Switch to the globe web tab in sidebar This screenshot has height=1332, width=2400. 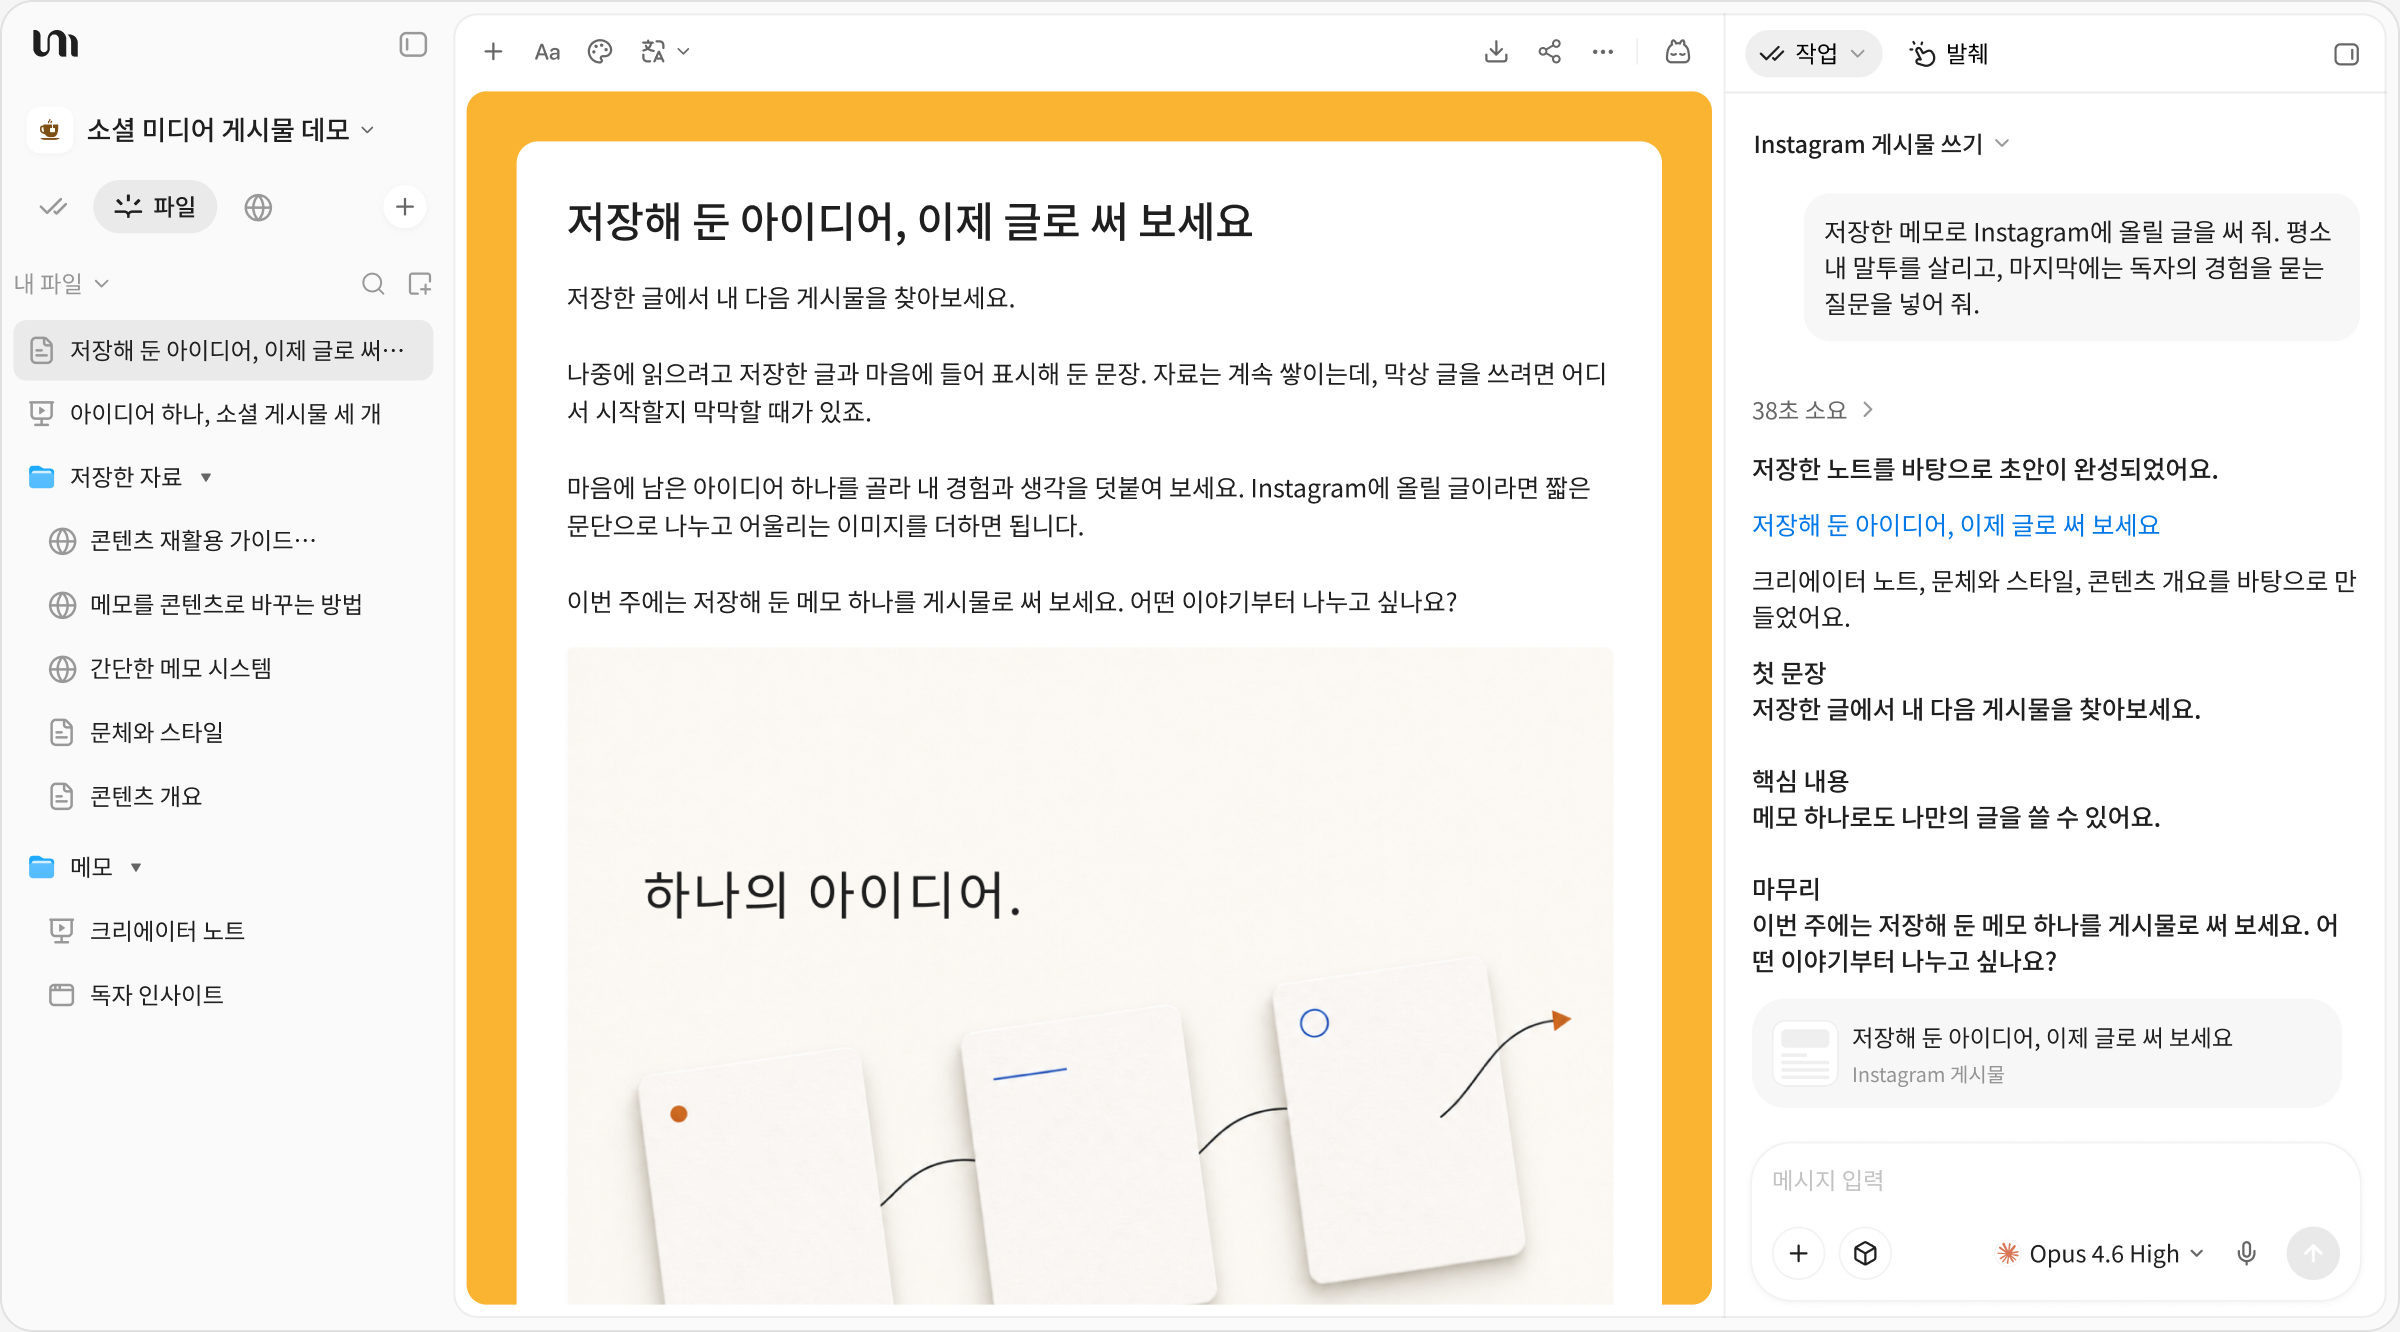(258, 207)
